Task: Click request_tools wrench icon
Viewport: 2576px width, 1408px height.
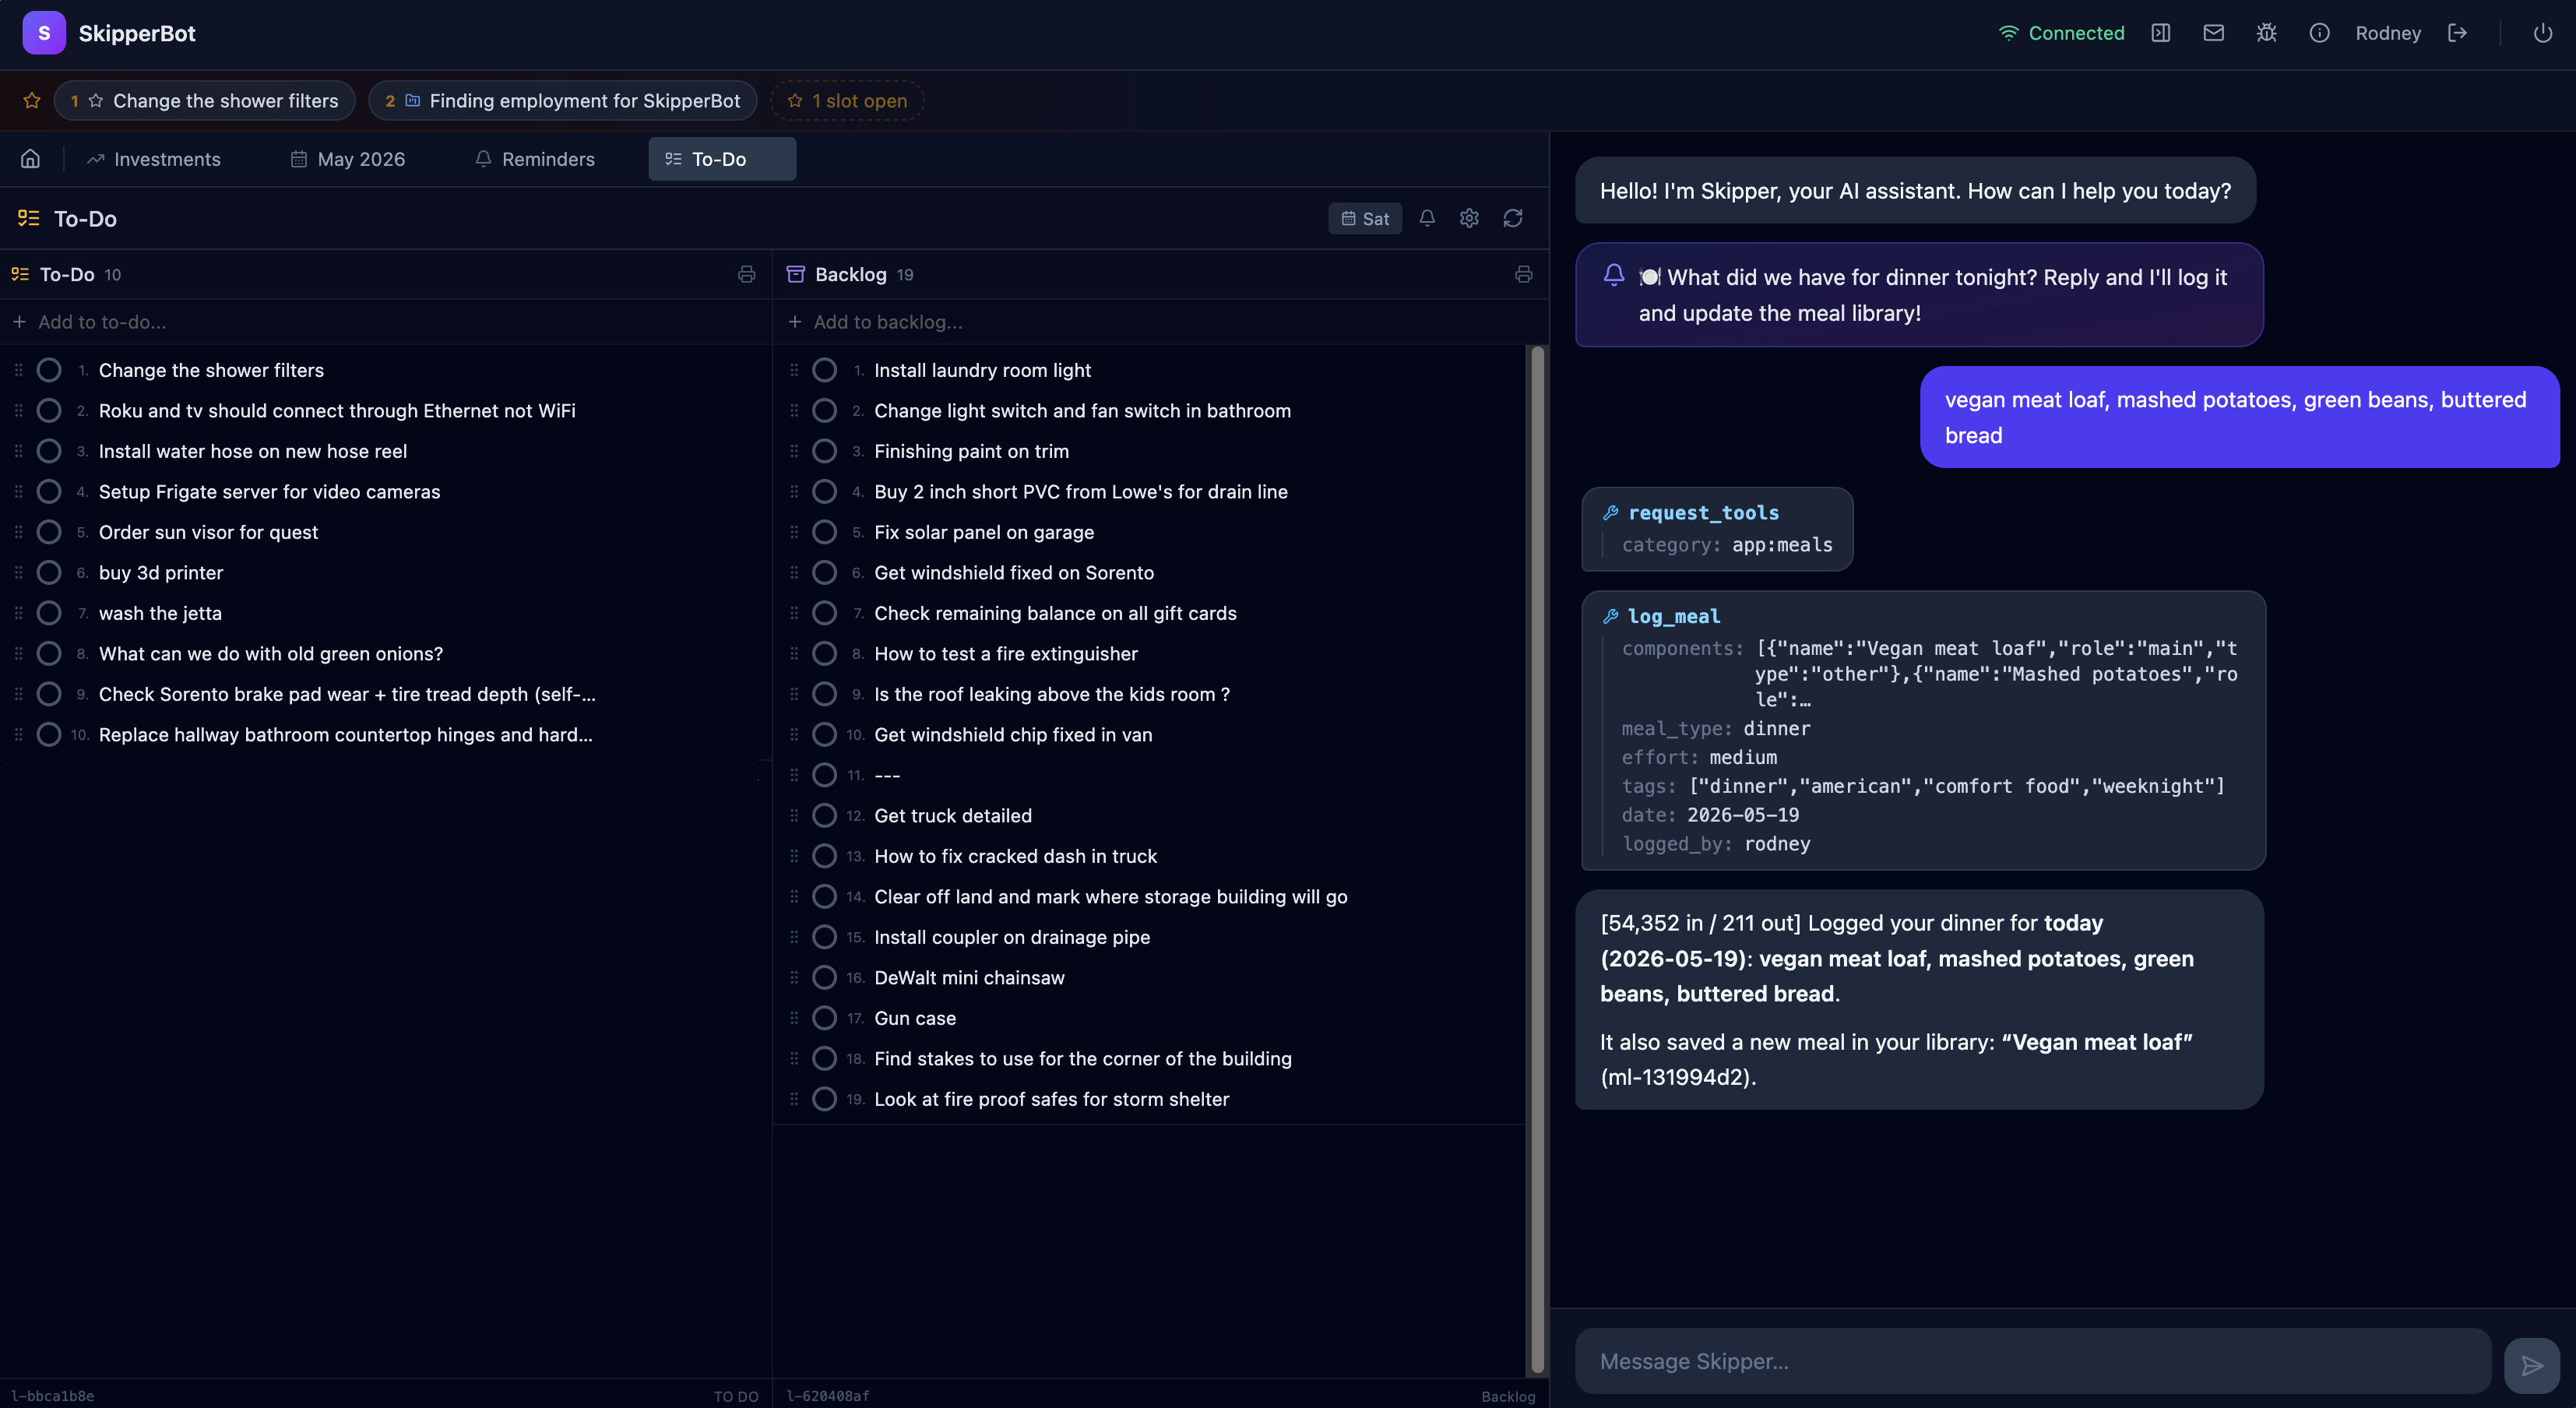Action: (x=1610, y=513)
